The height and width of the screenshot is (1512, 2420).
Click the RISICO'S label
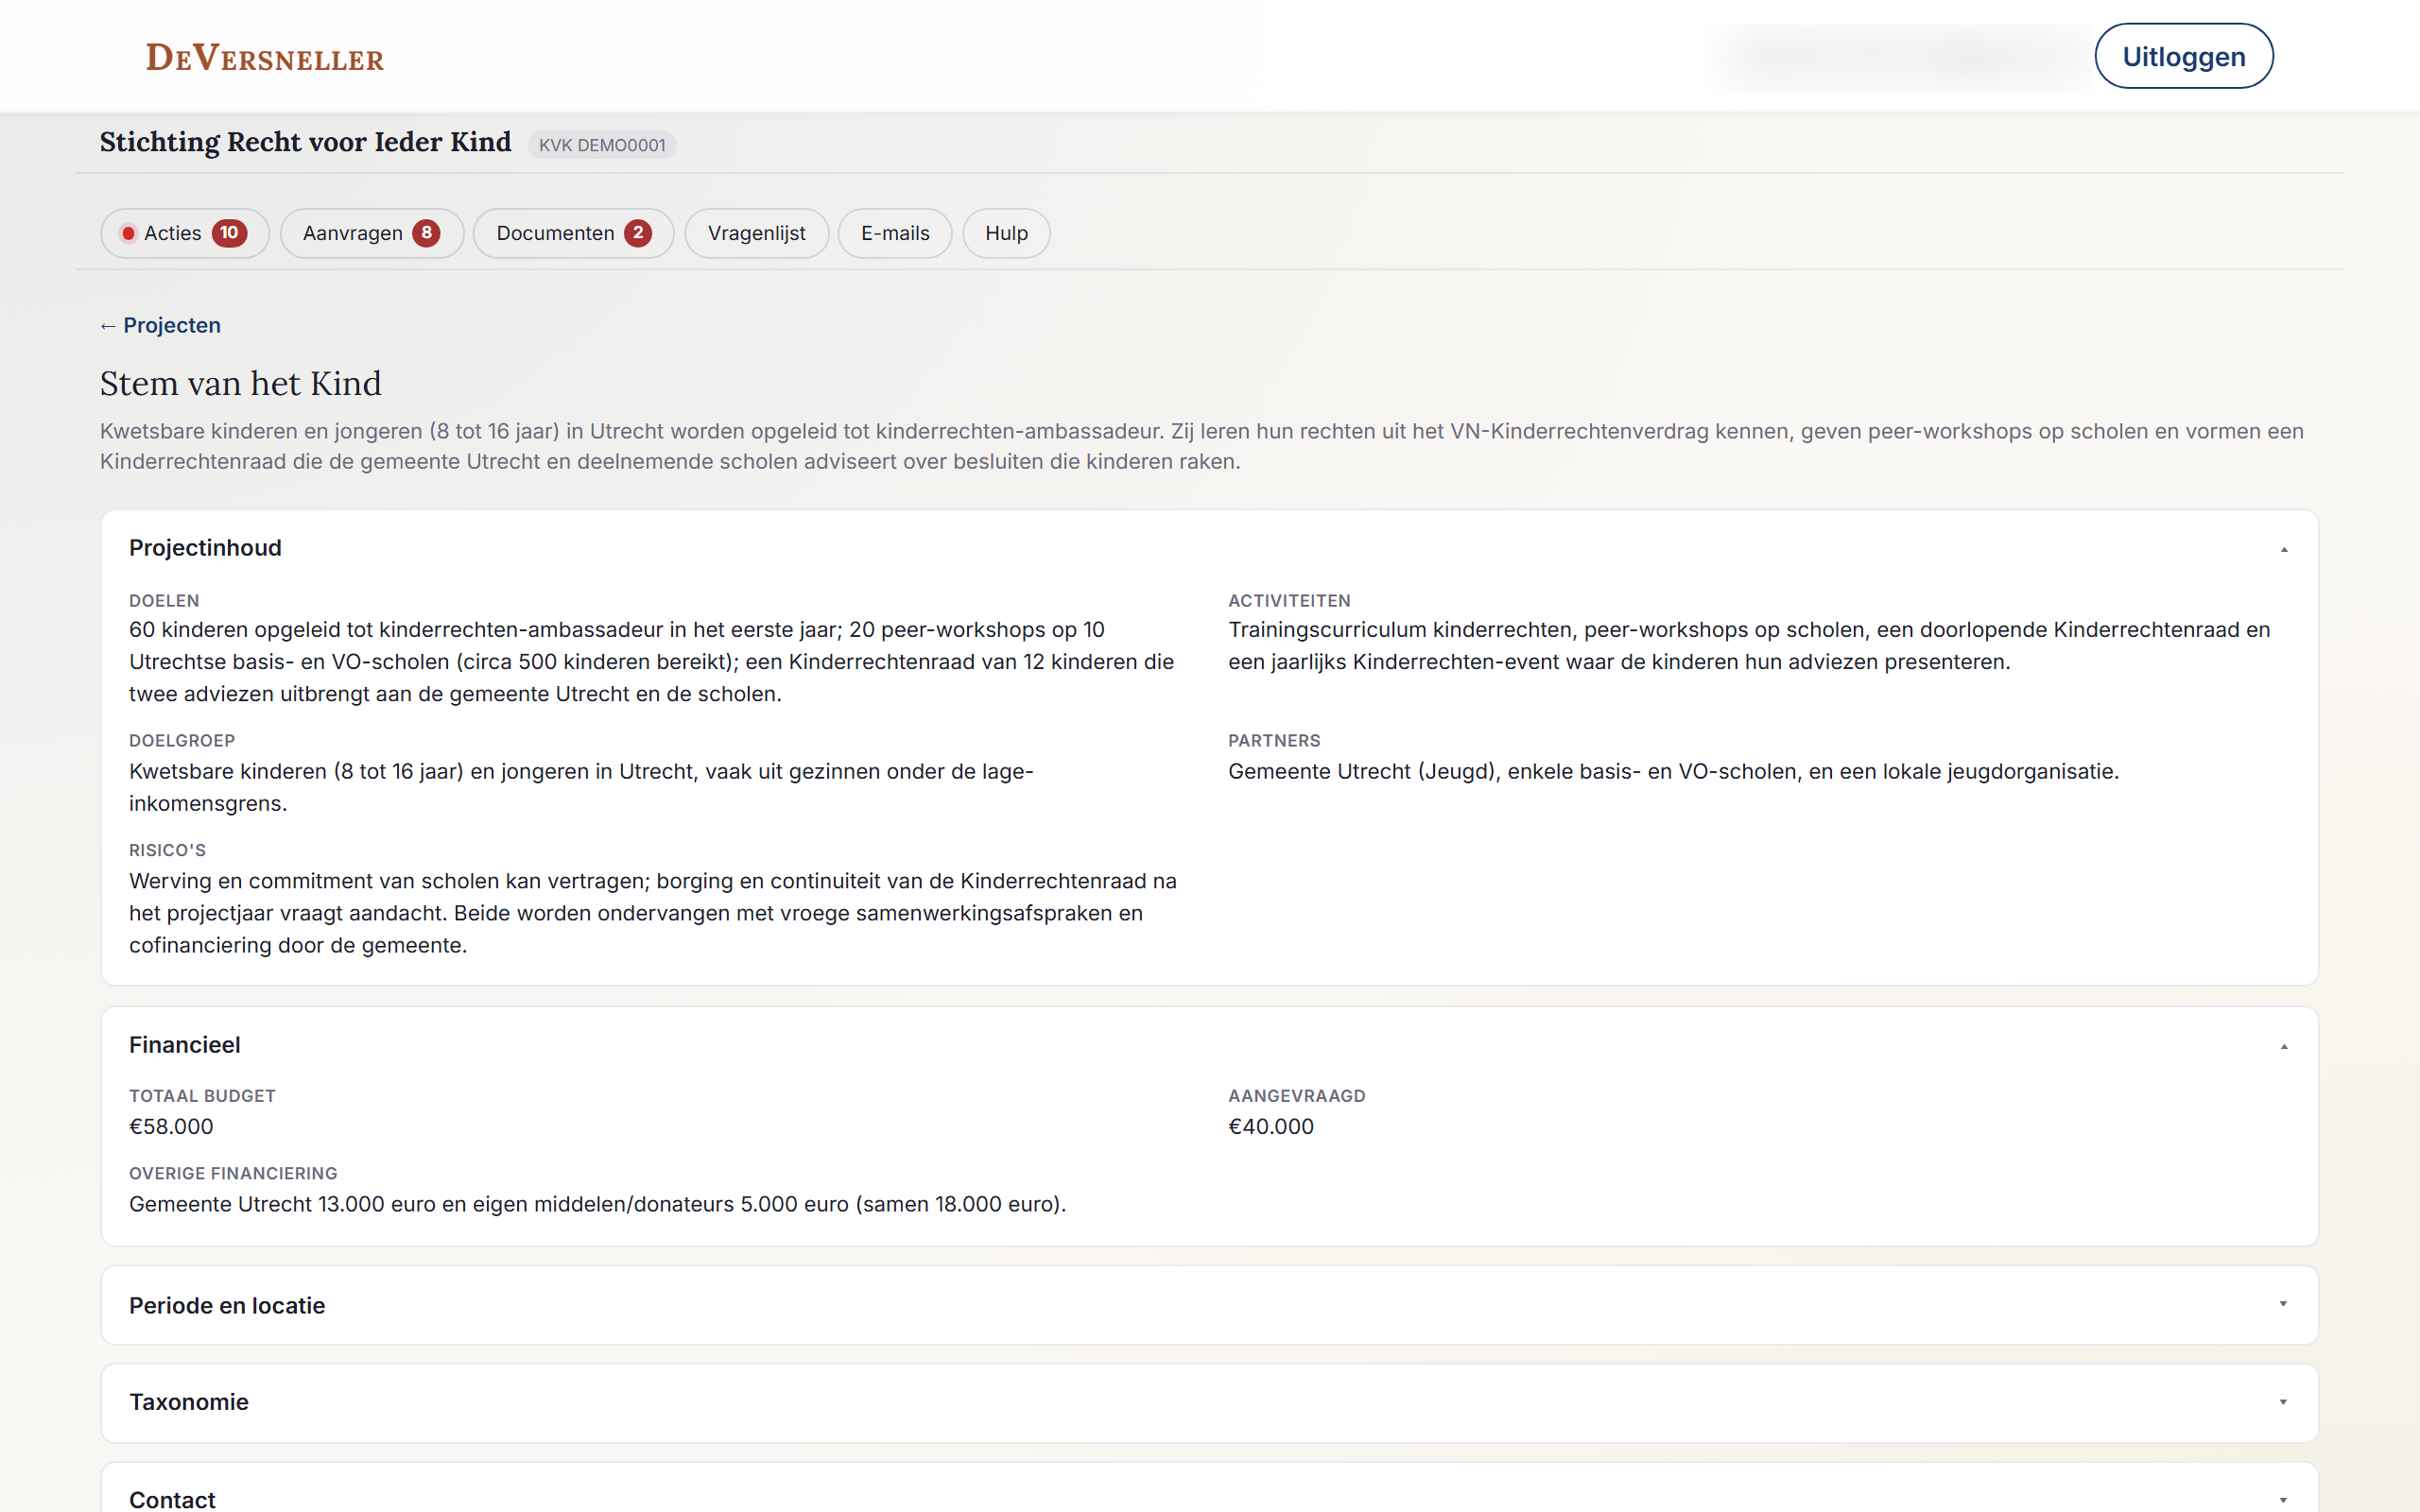[167, 851]
